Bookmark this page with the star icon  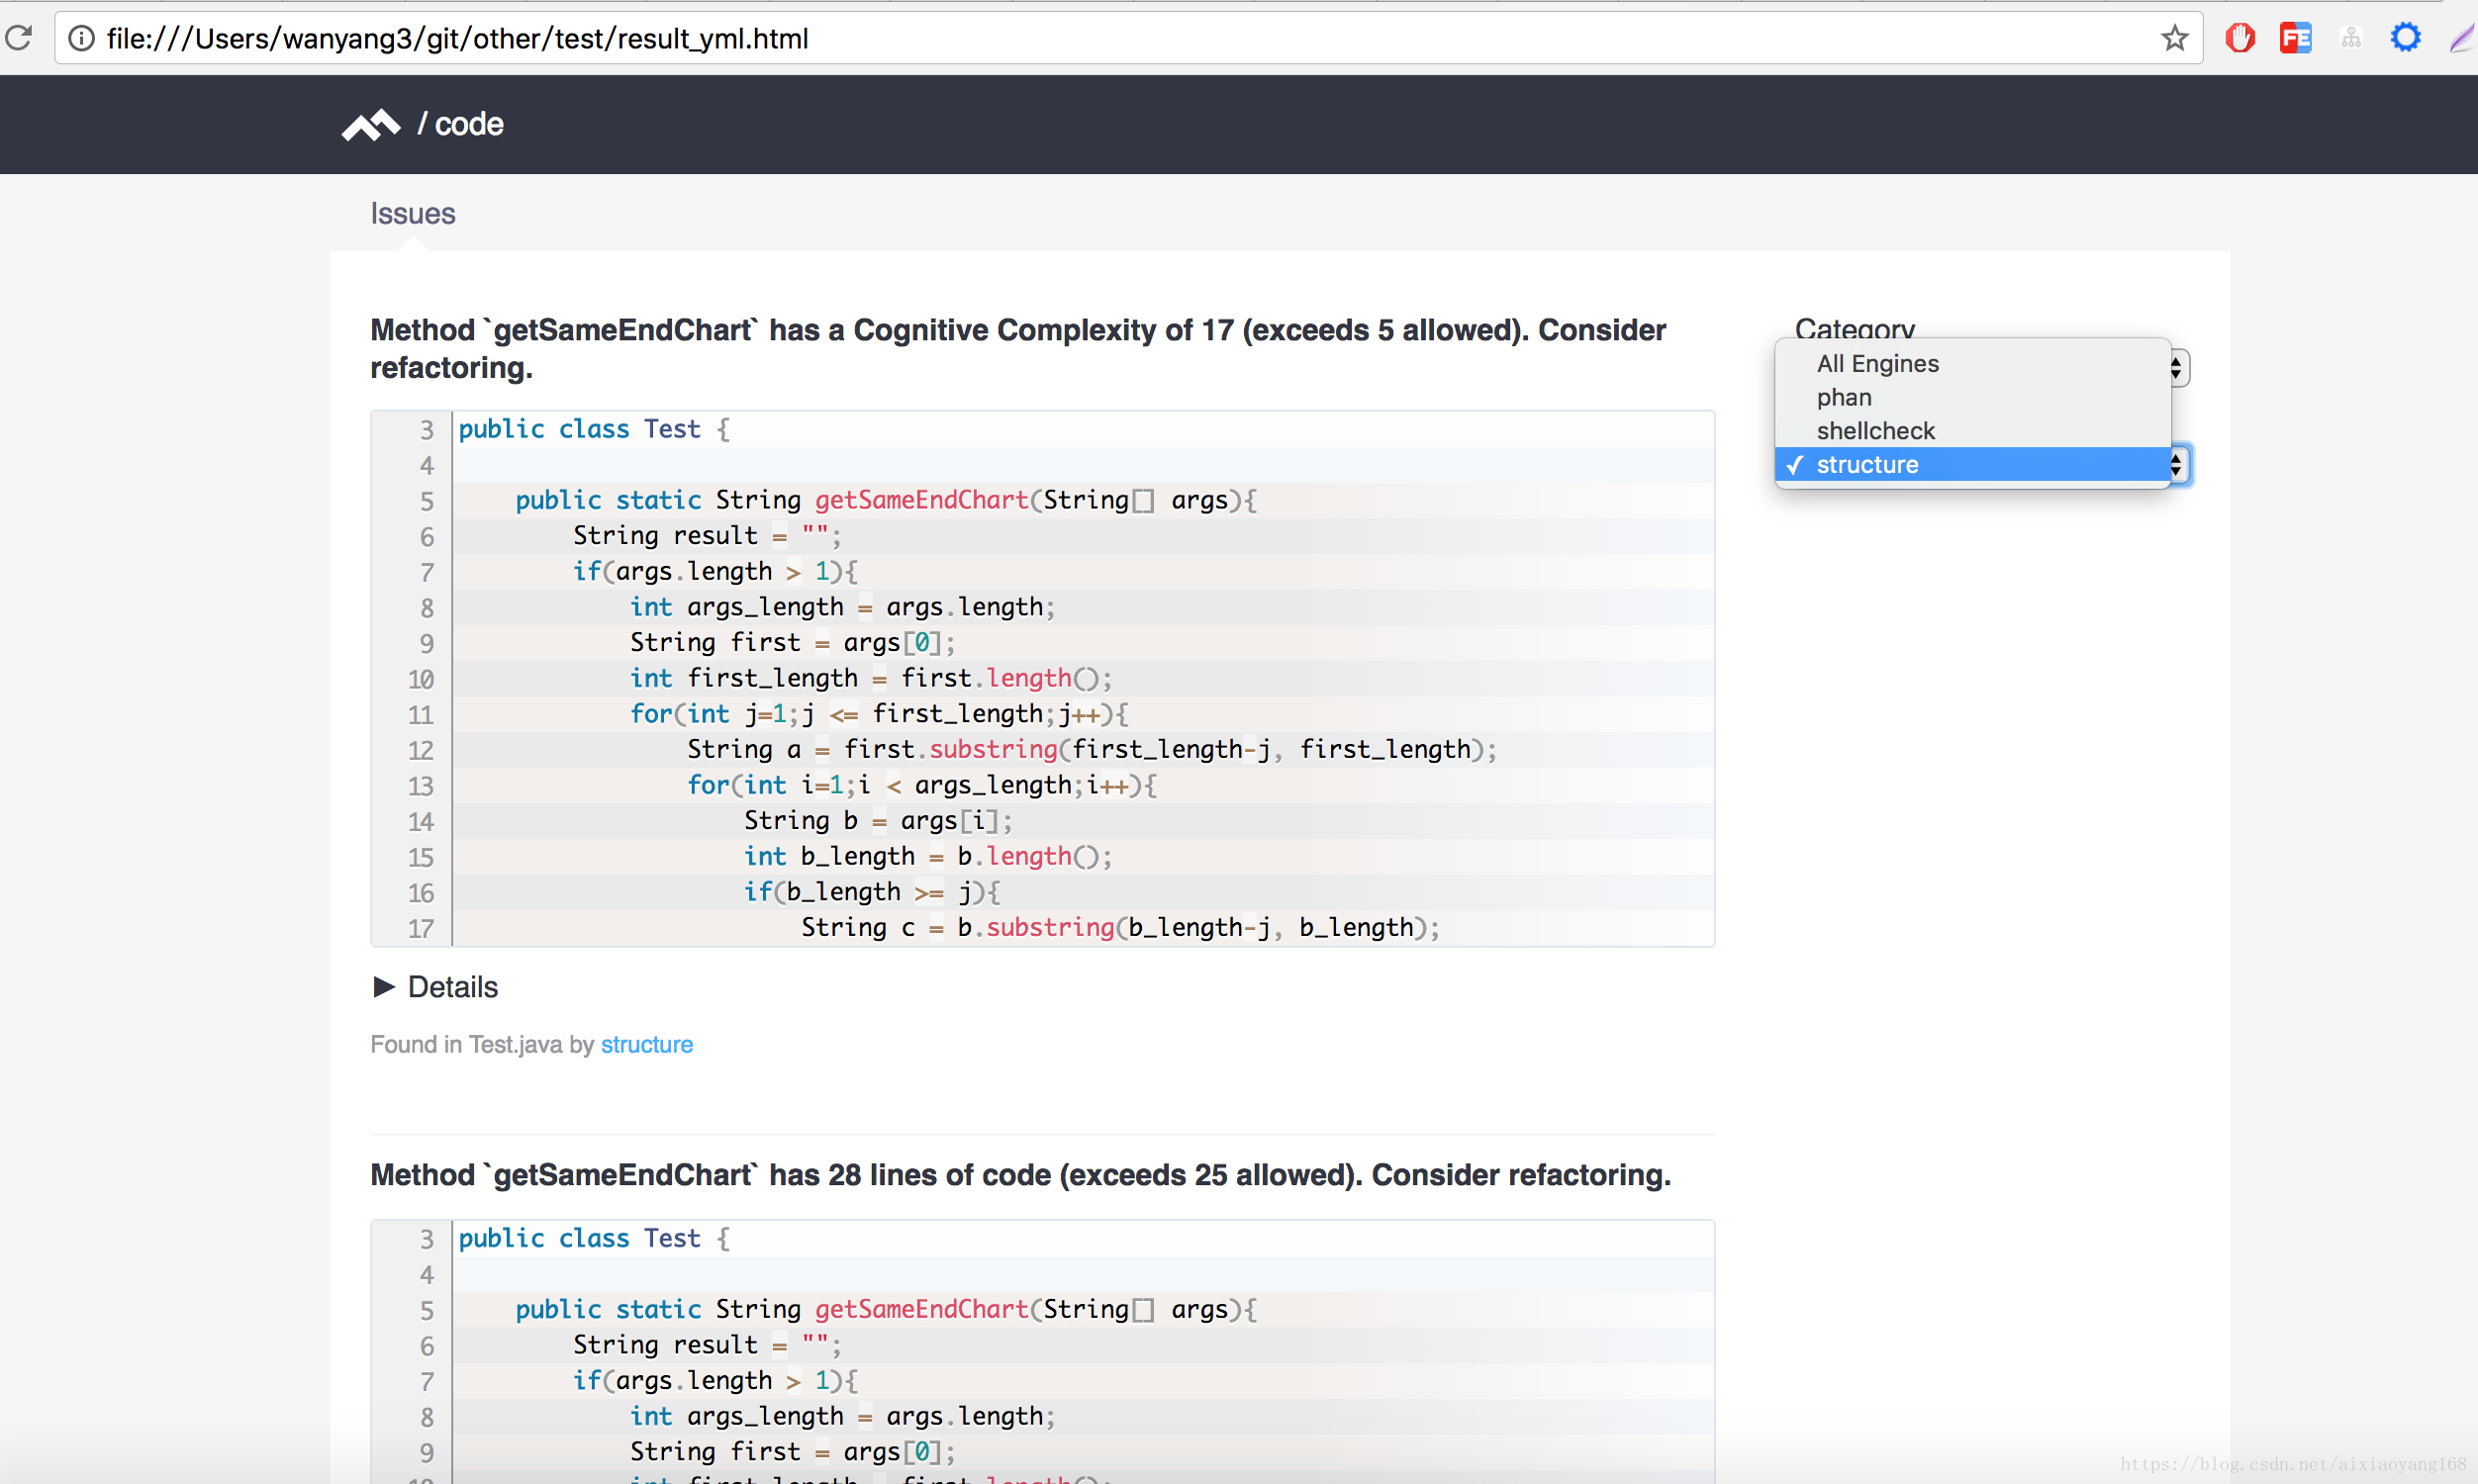click(x=2174, y=38)
